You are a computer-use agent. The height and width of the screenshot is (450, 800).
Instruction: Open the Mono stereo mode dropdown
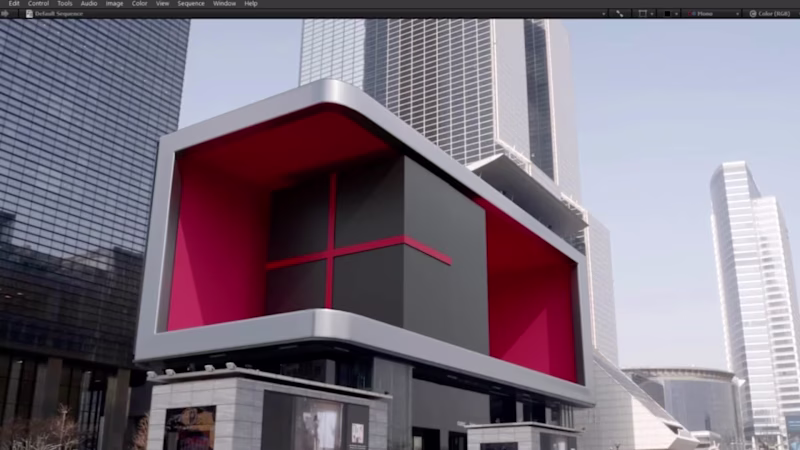(714, 14)
